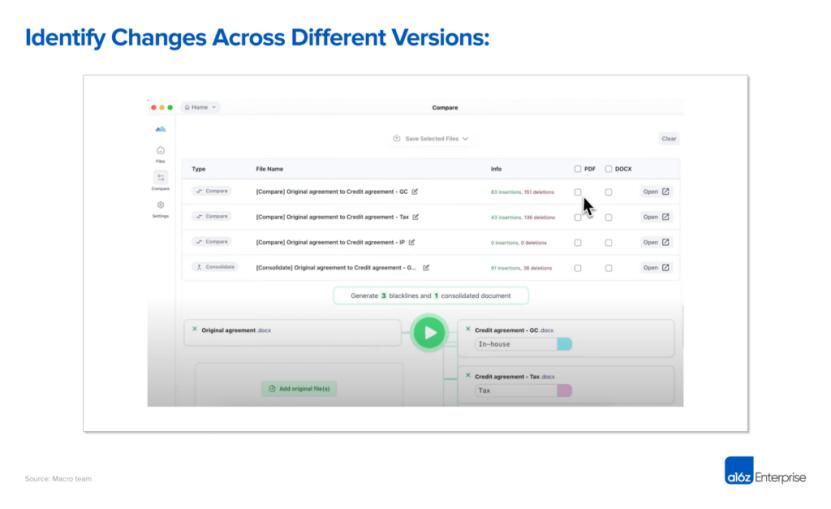Rename the Credit agreement - GC comparison
831x509 pixels.
click(414, 191)
